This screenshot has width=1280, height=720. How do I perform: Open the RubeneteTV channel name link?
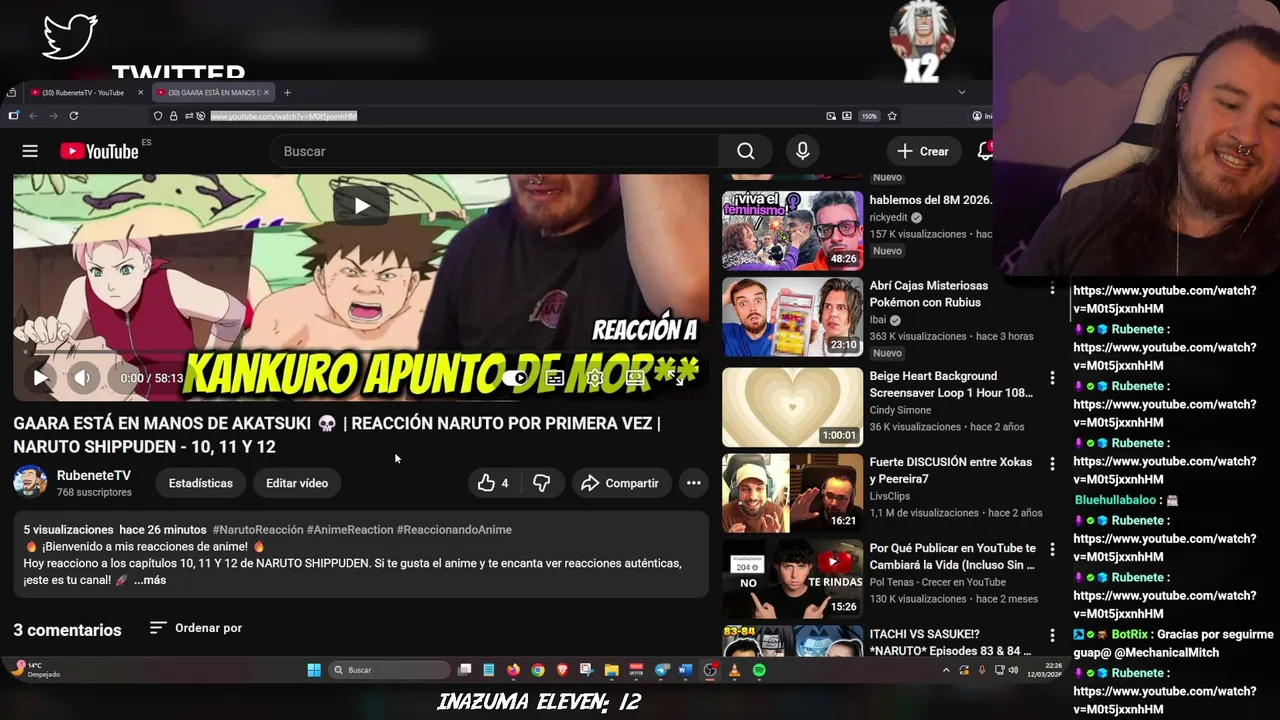[94, 475]
